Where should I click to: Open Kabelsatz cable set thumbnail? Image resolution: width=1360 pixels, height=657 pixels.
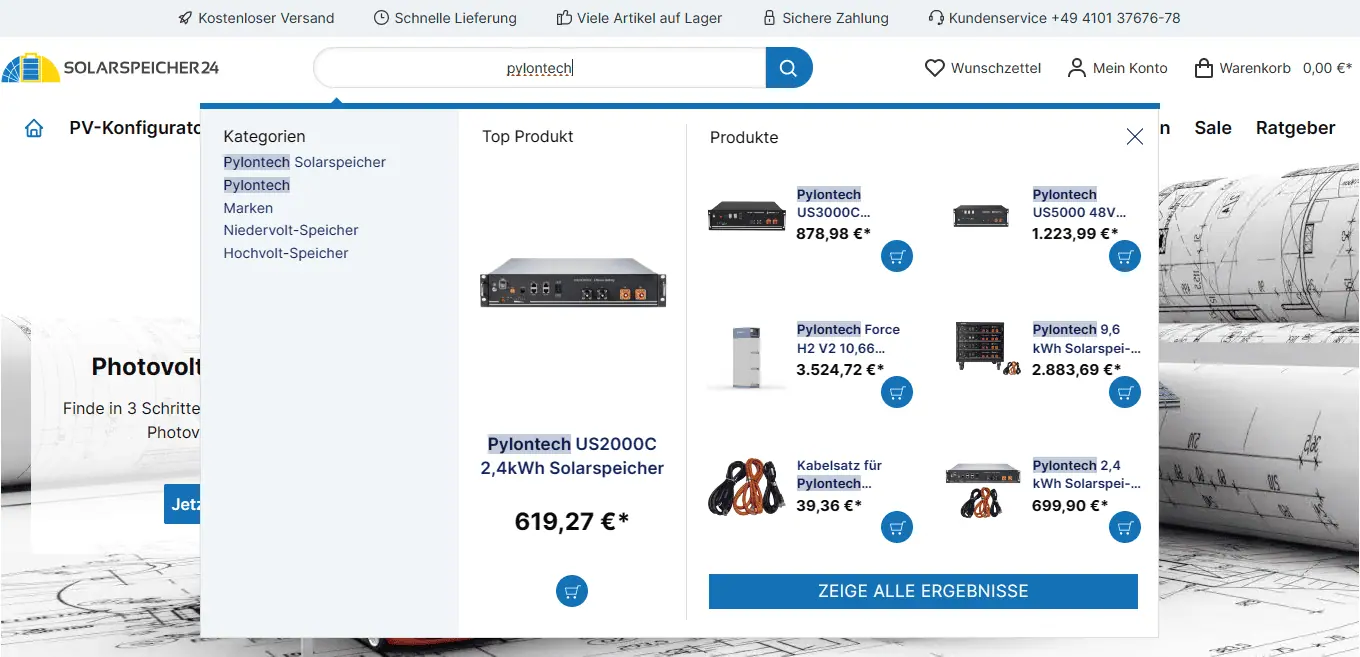point(747,488)
